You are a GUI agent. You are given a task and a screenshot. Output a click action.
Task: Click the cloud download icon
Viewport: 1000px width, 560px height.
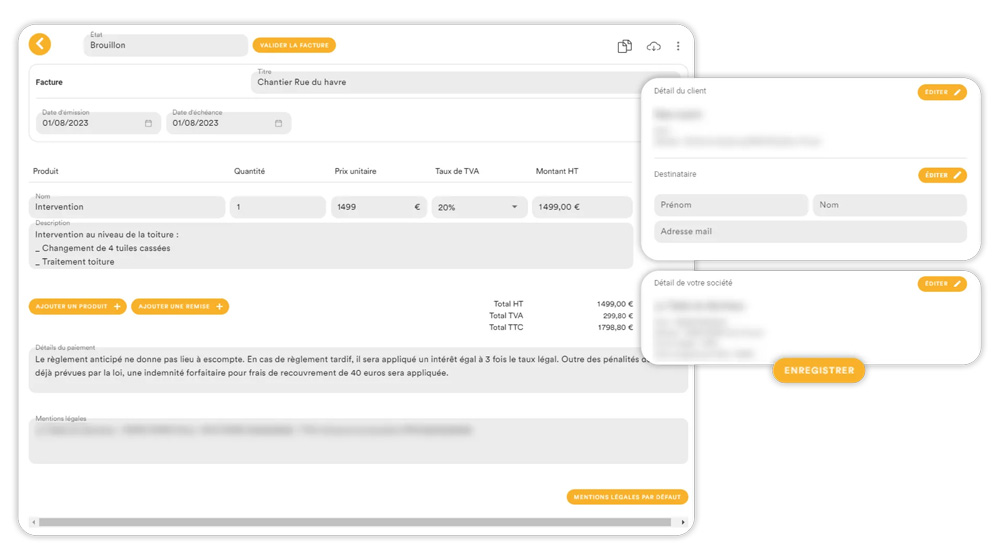(653, 46)
